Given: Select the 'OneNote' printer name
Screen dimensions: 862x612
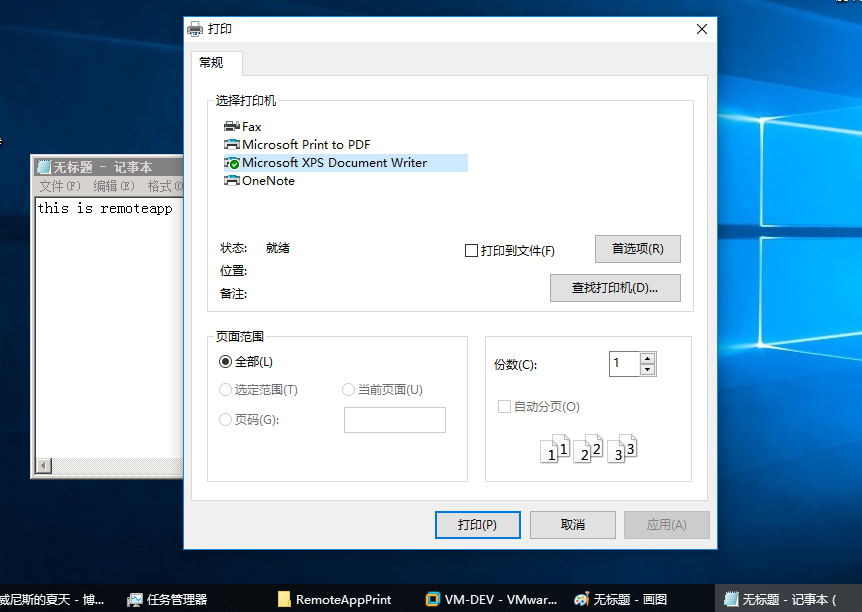Looking at the screenshot, I should click(268, 181).
